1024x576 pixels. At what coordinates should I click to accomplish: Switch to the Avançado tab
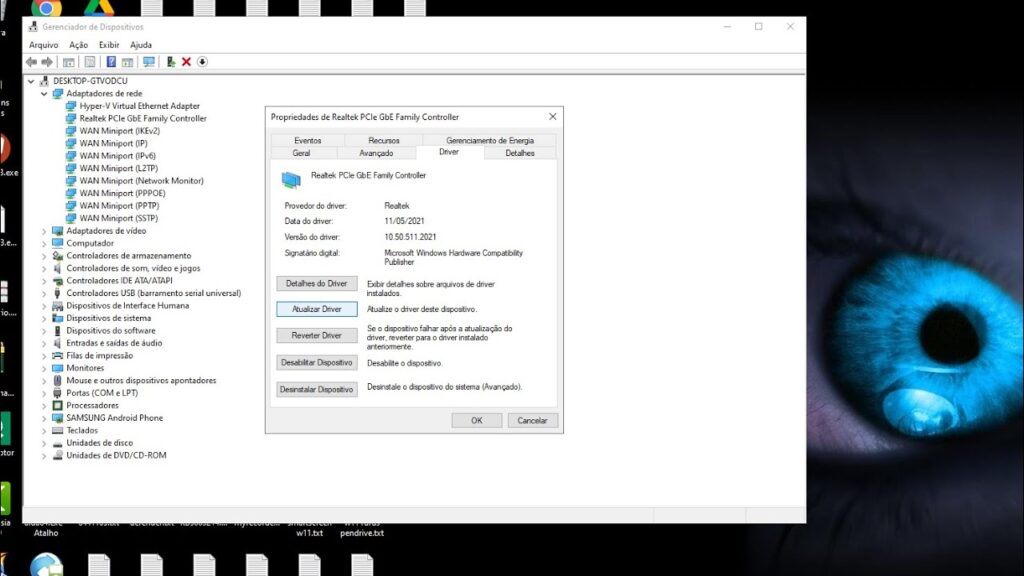click(x=376, y=153)
